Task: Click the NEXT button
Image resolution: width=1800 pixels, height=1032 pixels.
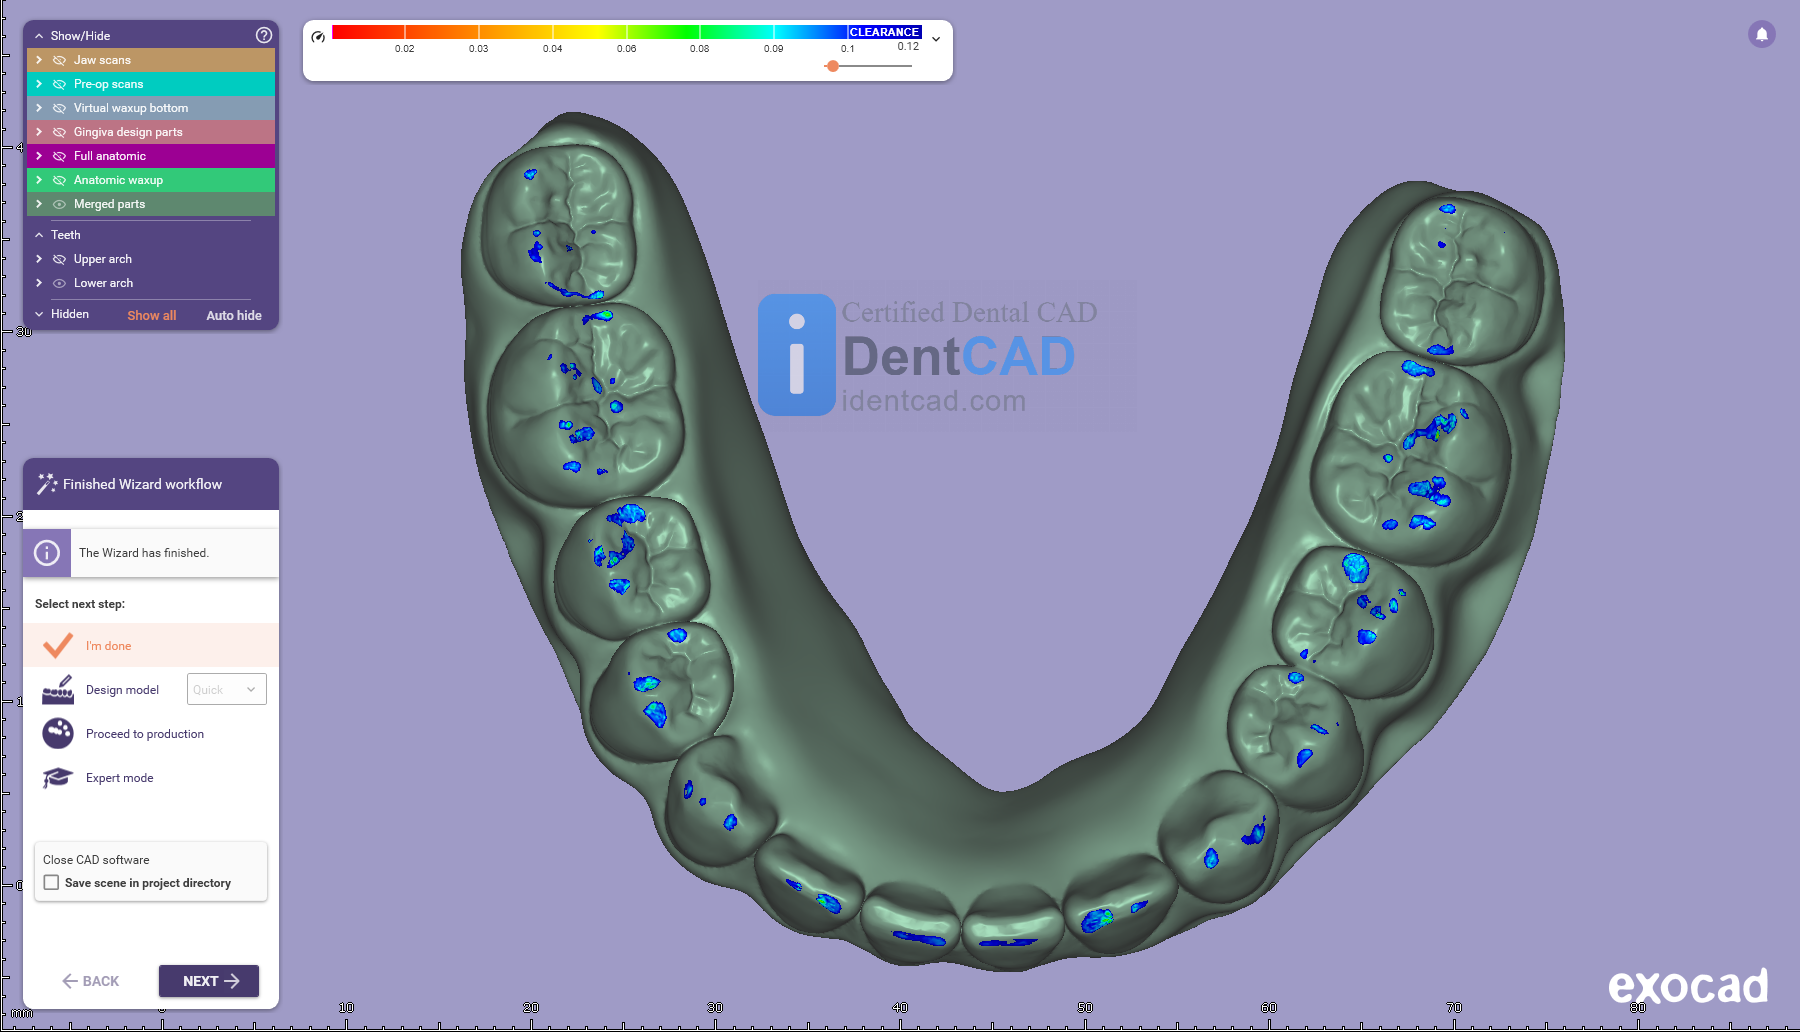Action: point(209,981)
